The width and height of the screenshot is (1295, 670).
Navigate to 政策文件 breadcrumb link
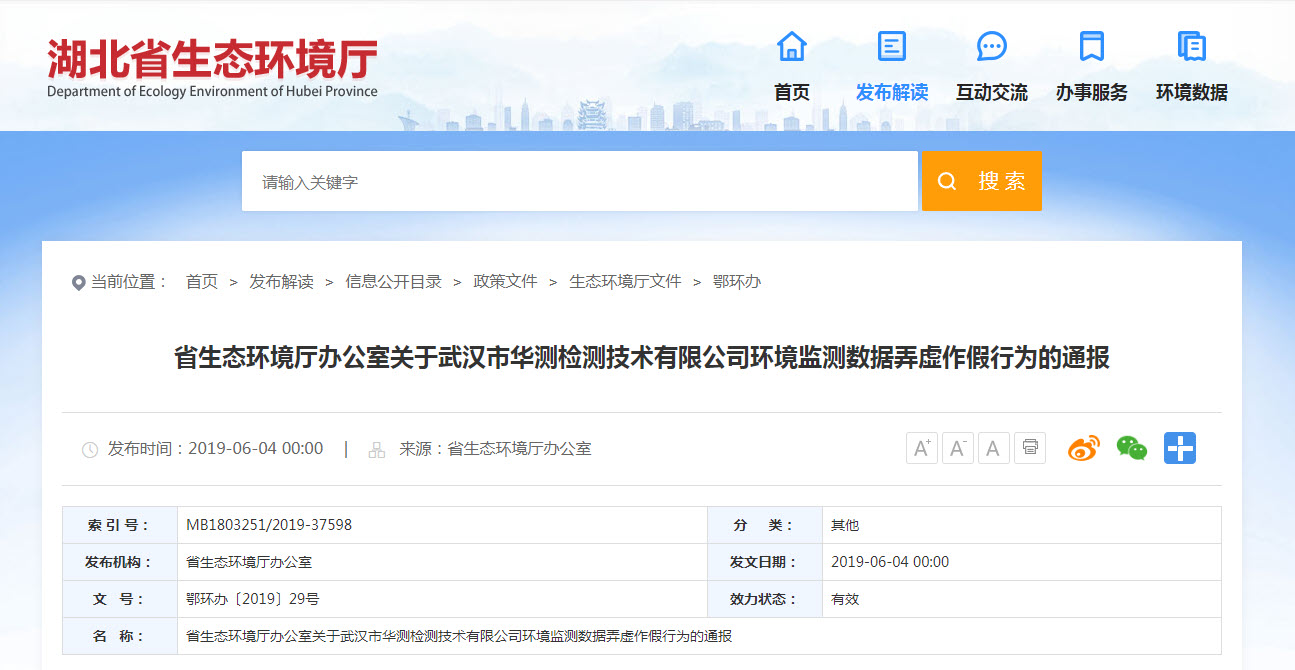click(505, 282)
